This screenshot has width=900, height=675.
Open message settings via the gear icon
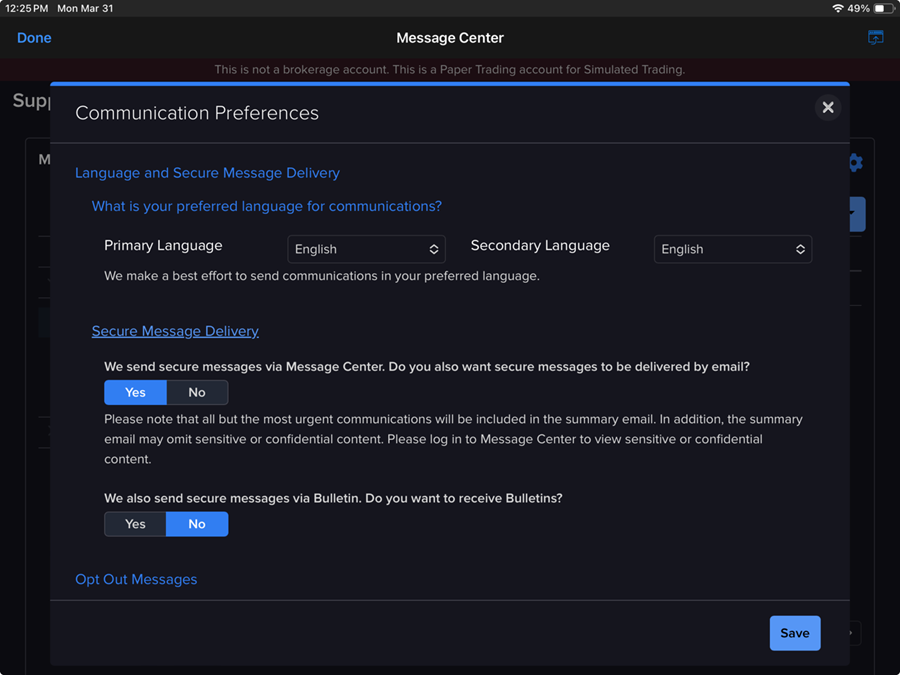[855, 162]
